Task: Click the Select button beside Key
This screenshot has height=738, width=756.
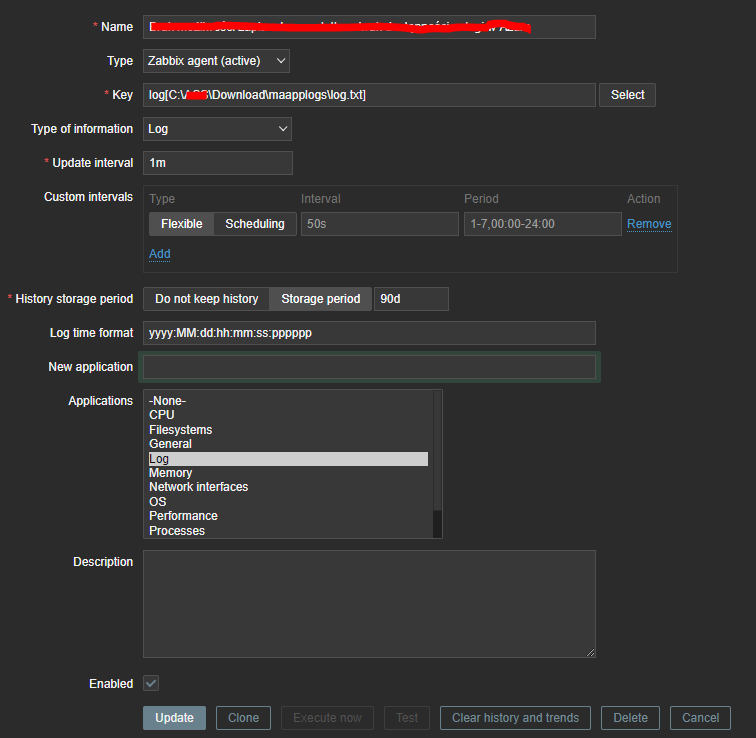Action: click(627, 95)
